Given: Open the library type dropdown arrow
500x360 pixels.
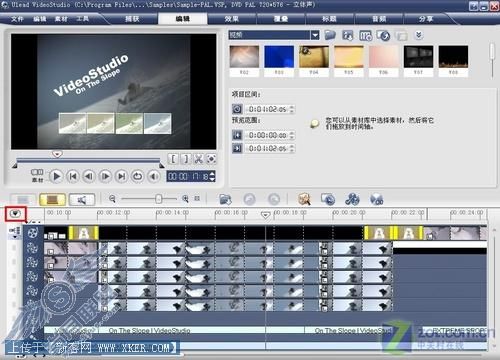Looking at the screenshot, I should click(315, 35).
